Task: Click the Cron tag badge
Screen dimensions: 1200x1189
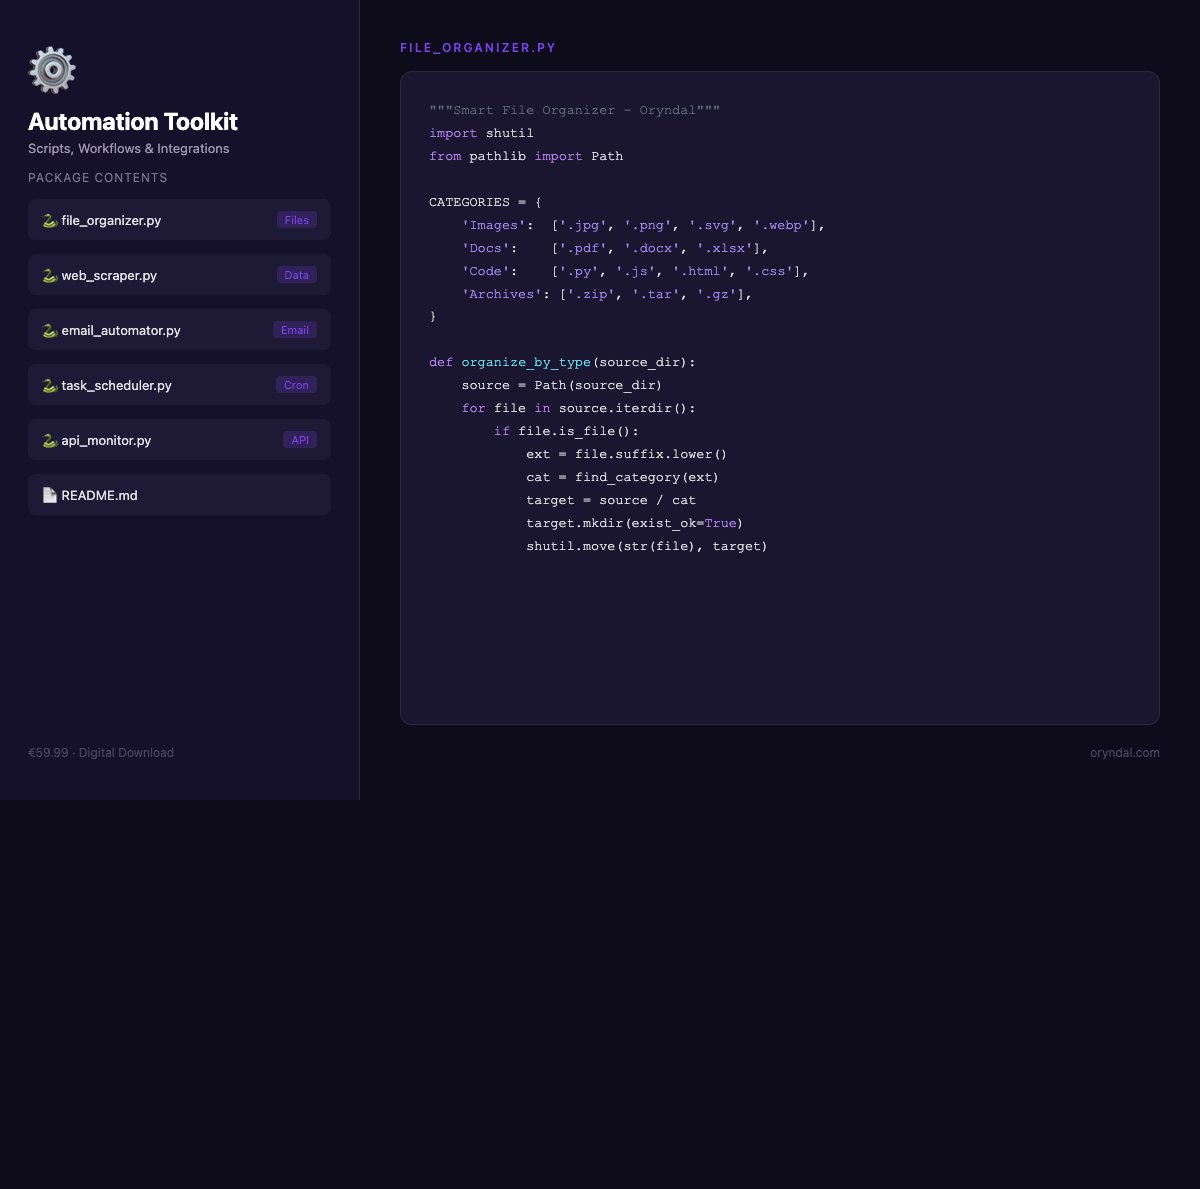Action: [296, 385]
